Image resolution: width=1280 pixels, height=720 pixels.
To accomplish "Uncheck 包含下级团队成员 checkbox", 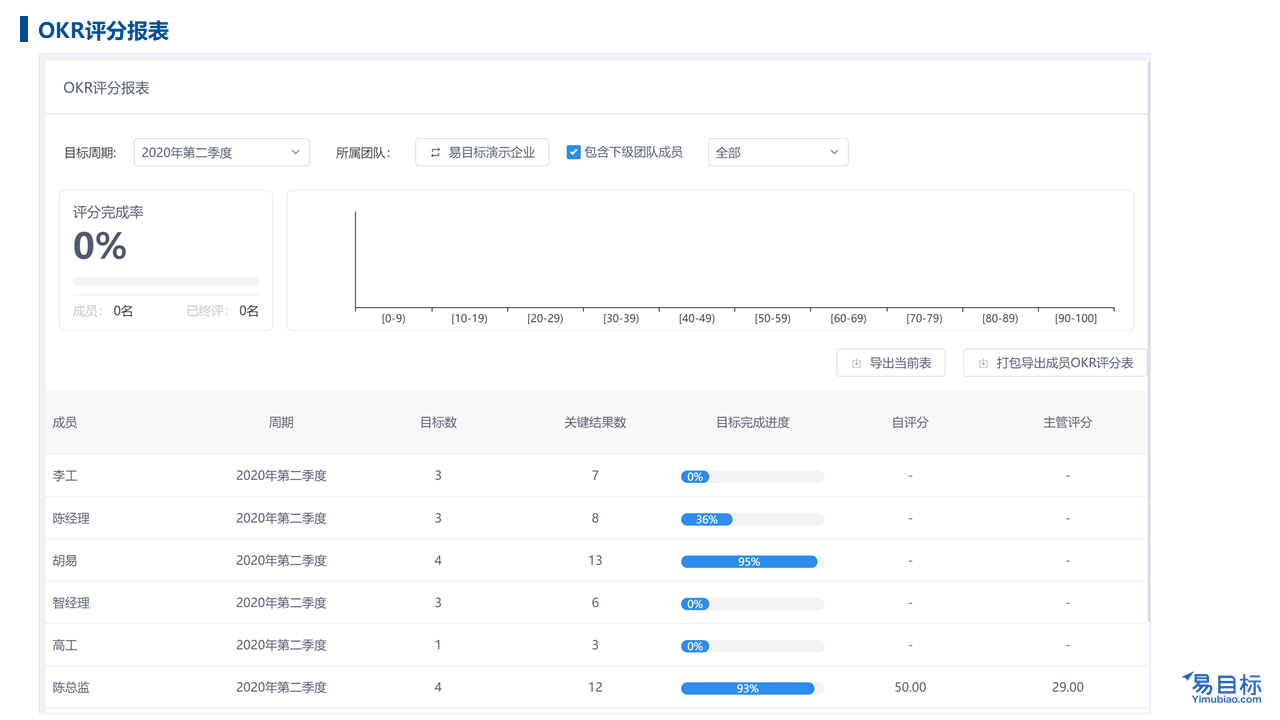I will (x=574, y=152).
